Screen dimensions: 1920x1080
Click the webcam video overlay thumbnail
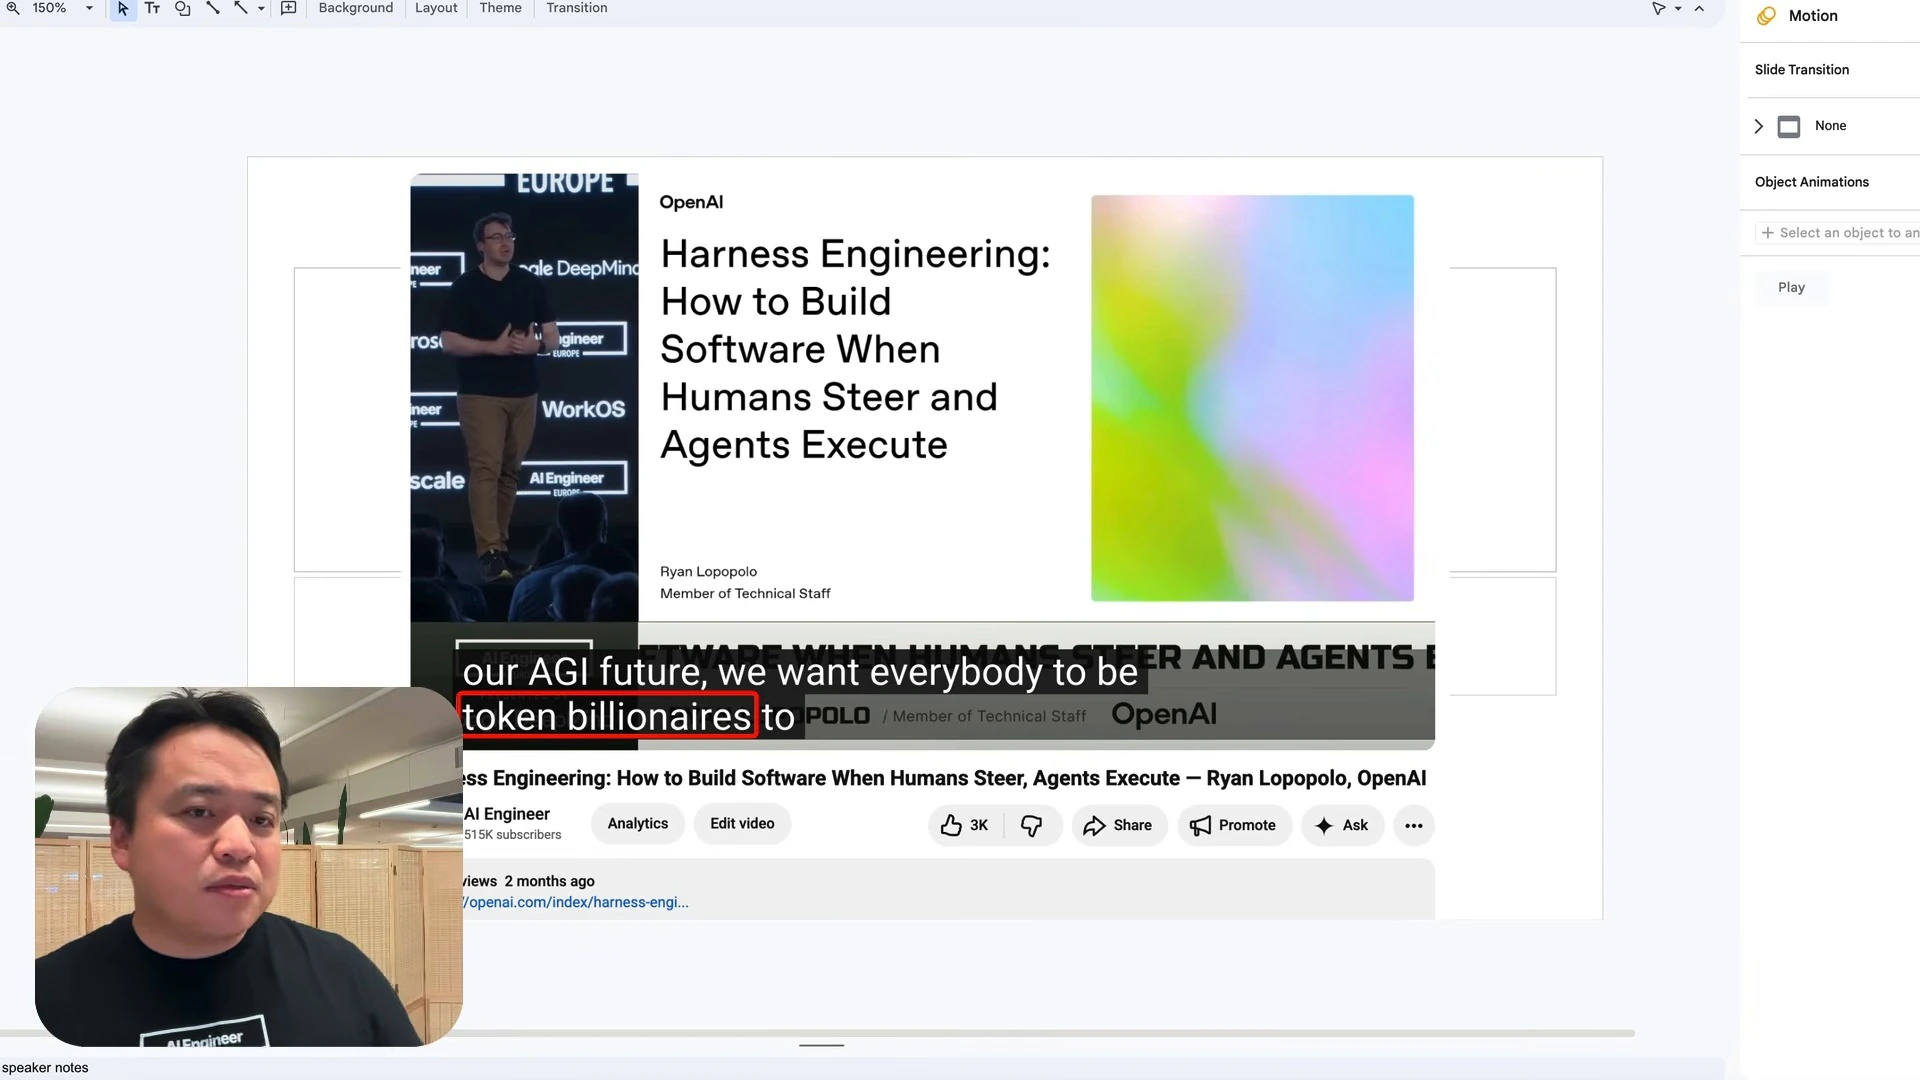click(x=248, y=866)
